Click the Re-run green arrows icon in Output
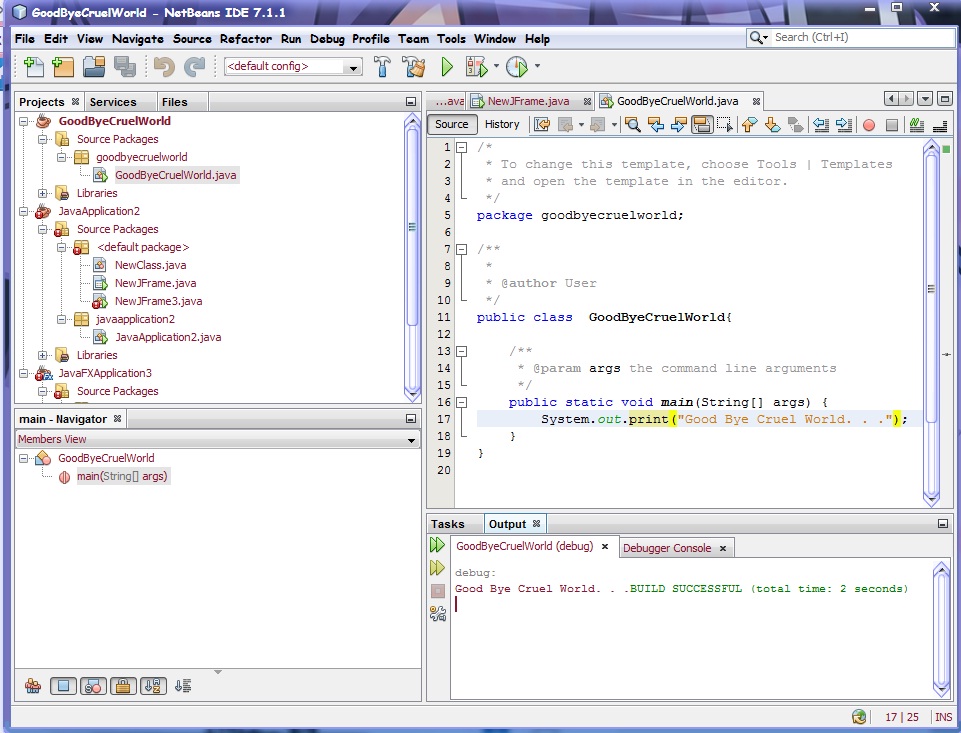The height and width of the screenshot is (733, 961). pyautogui.click(x=437, y=544)
